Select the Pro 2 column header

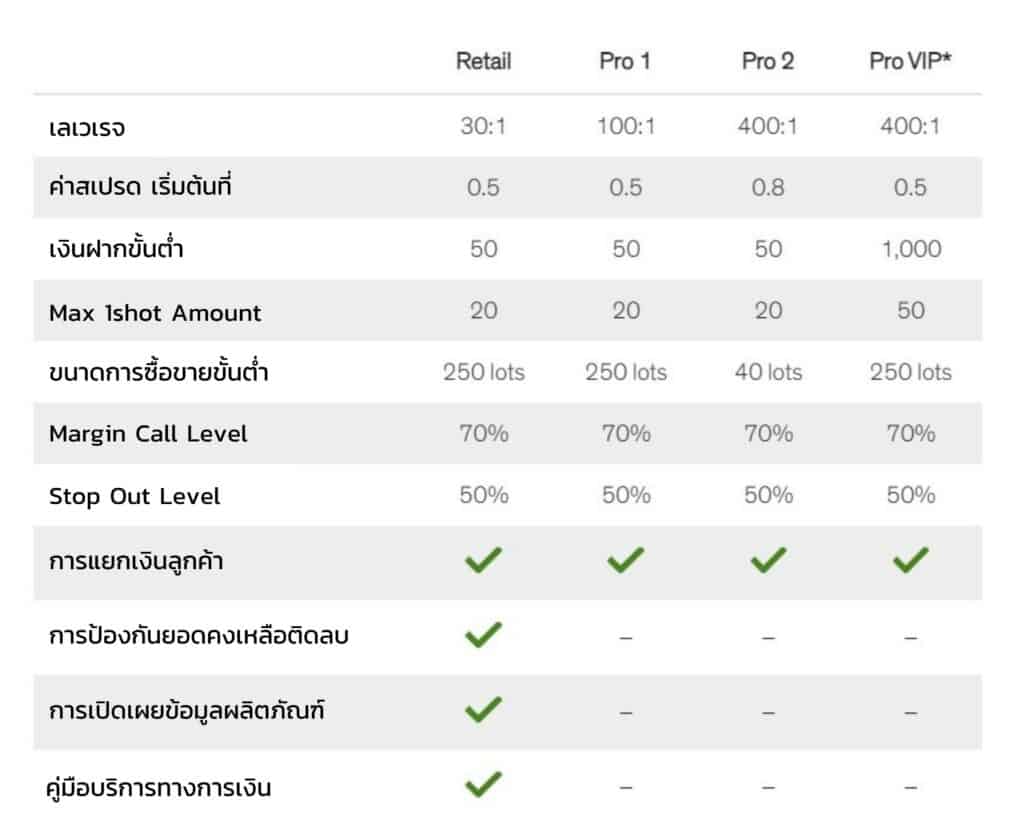(x=768, y=62)
